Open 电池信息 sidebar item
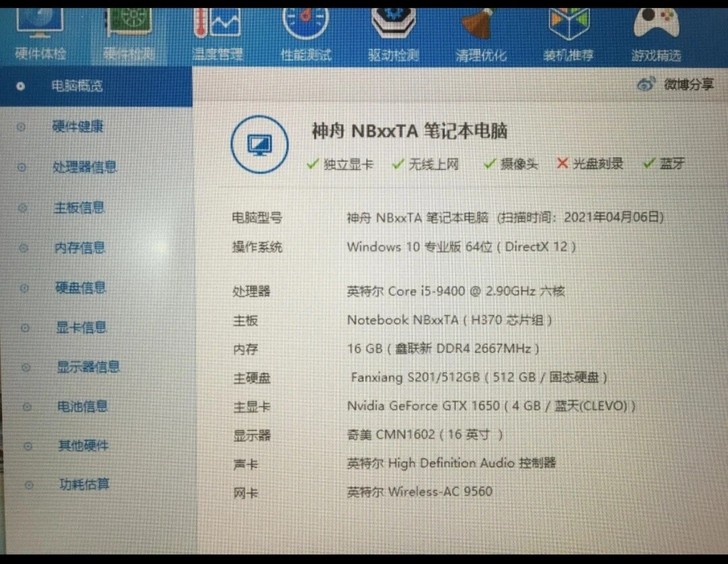 coord(82,407)
